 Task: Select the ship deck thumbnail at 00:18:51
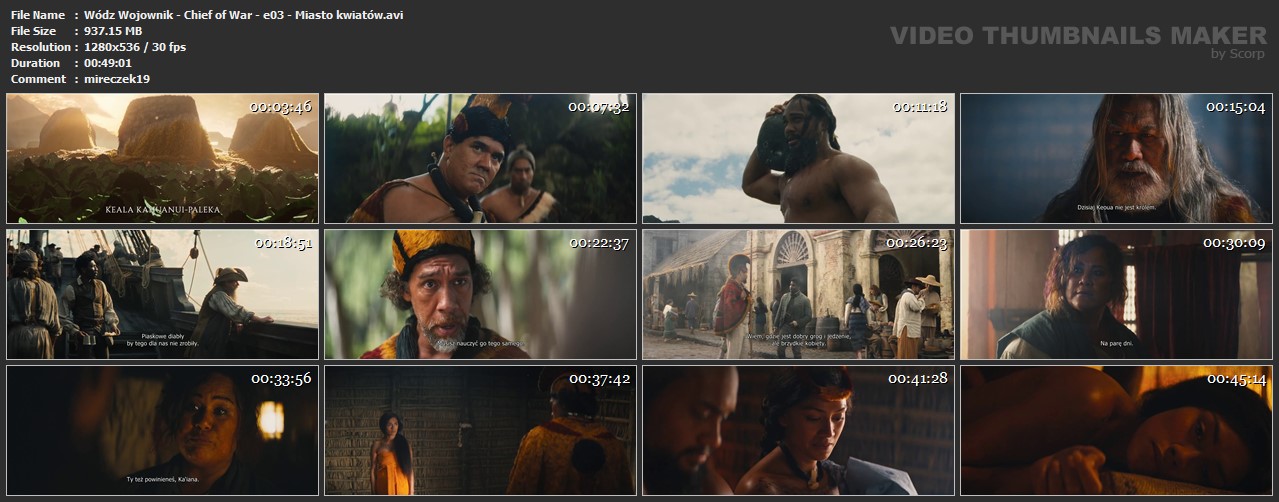tap(162, 294)
